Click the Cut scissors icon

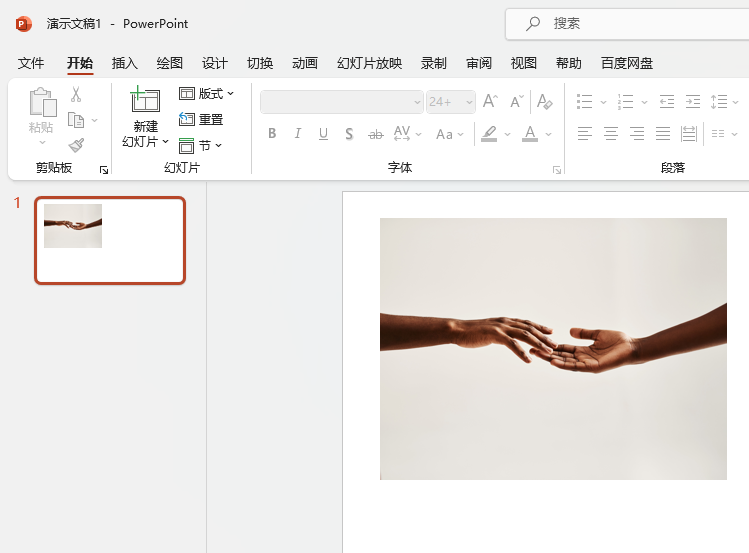click(x=76, y=94)
